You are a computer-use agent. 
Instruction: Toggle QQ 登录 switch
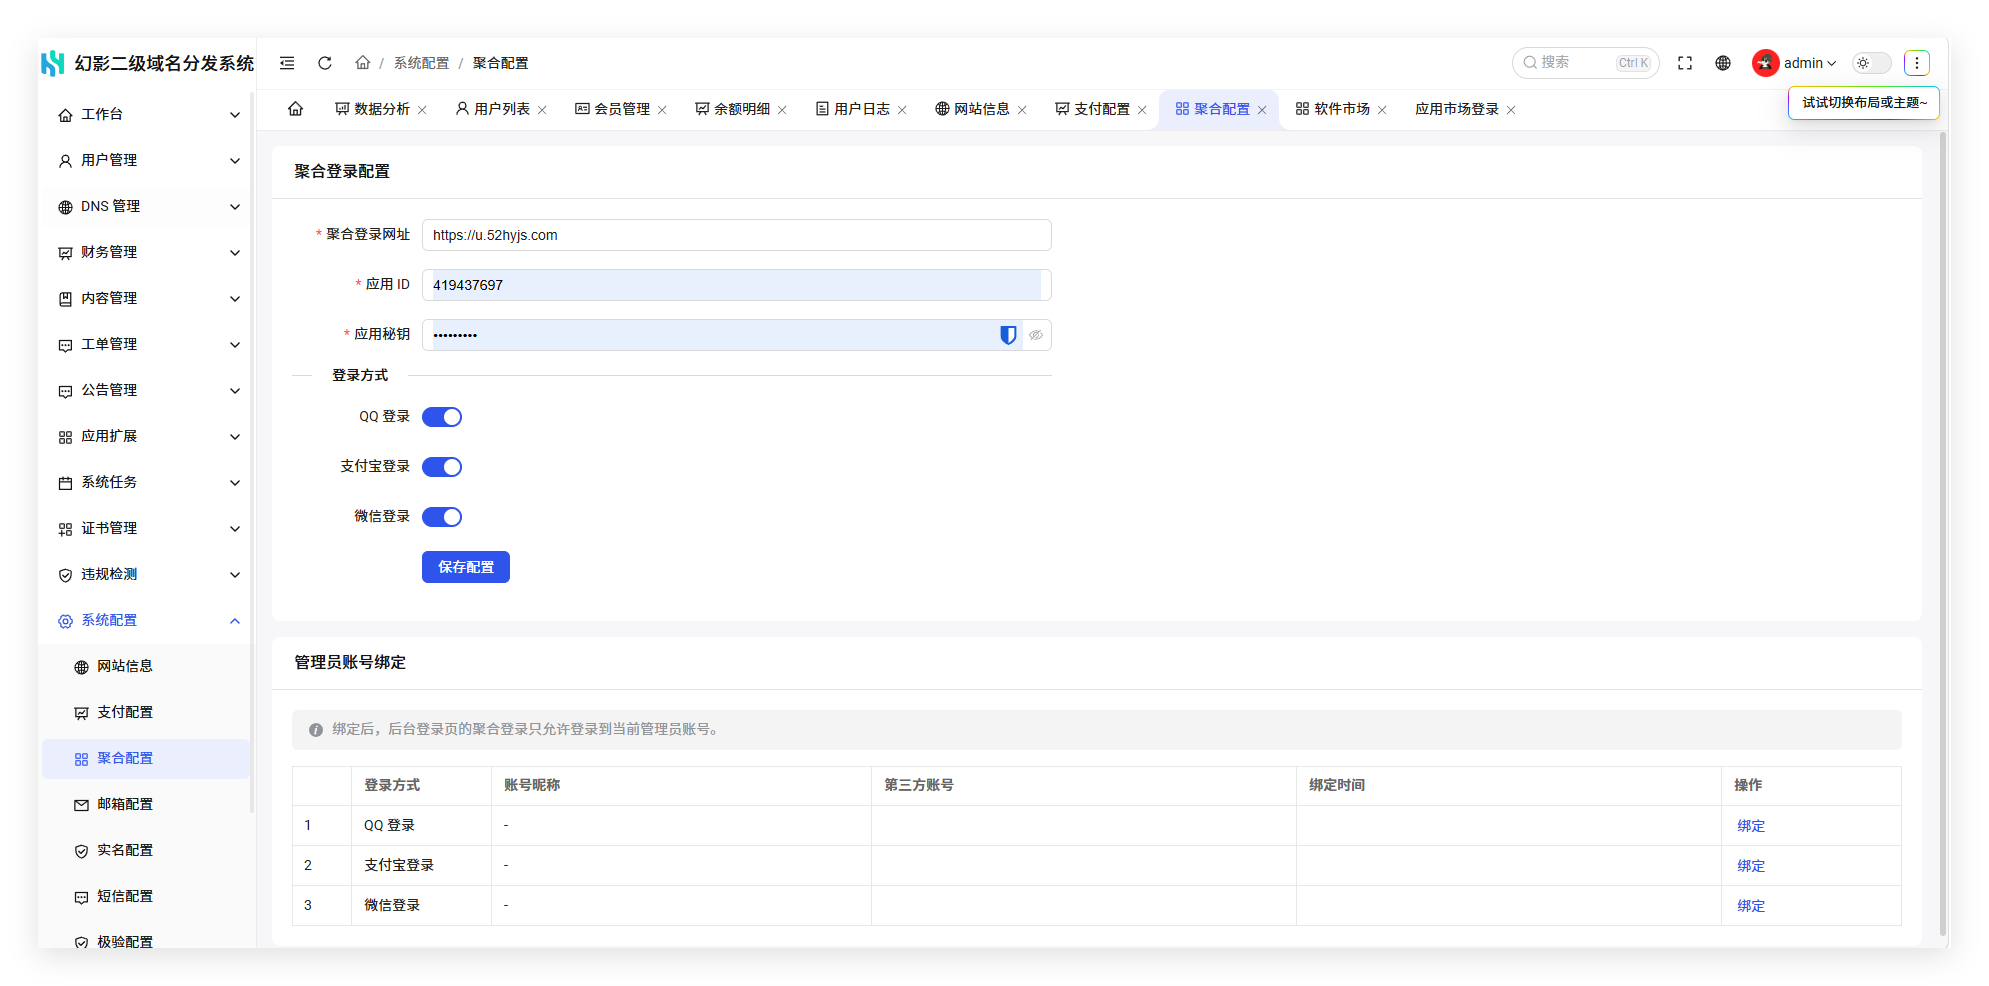(x=442, y=417)
